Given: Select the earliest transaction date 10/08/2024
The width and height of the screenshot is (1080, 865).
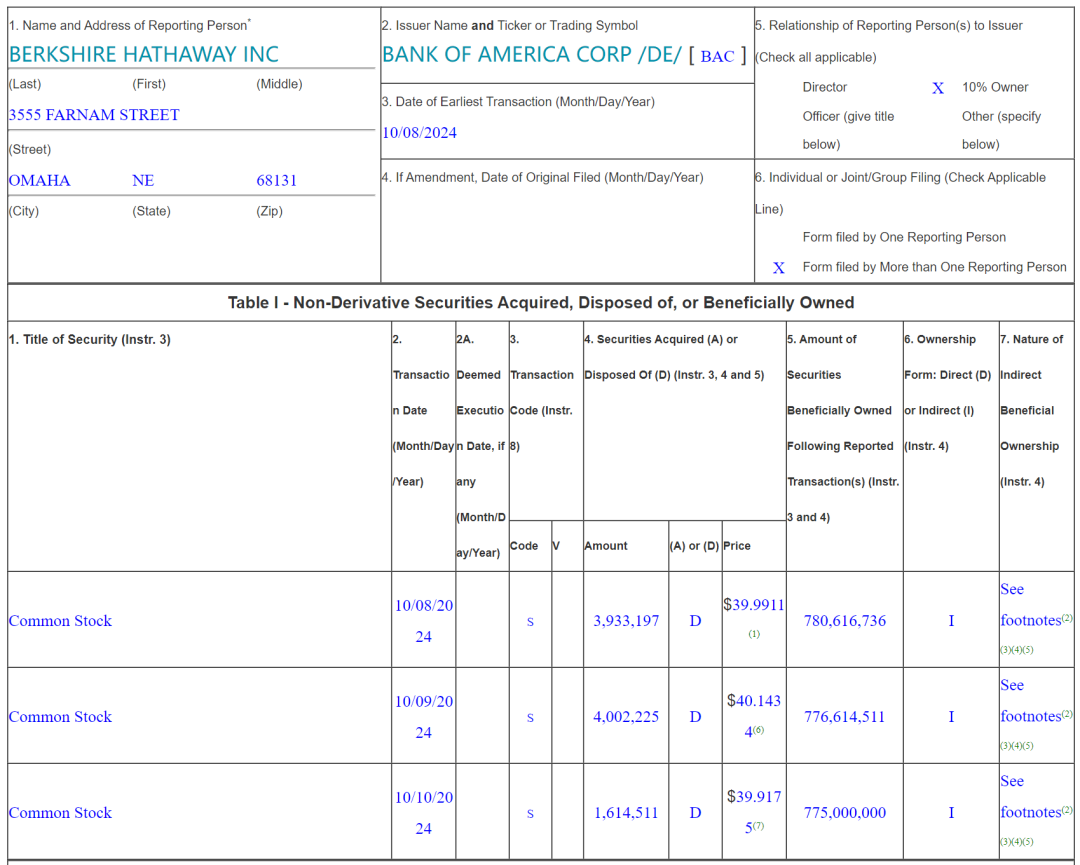Looking at the screenshot, I should click(x=419, y=133).
